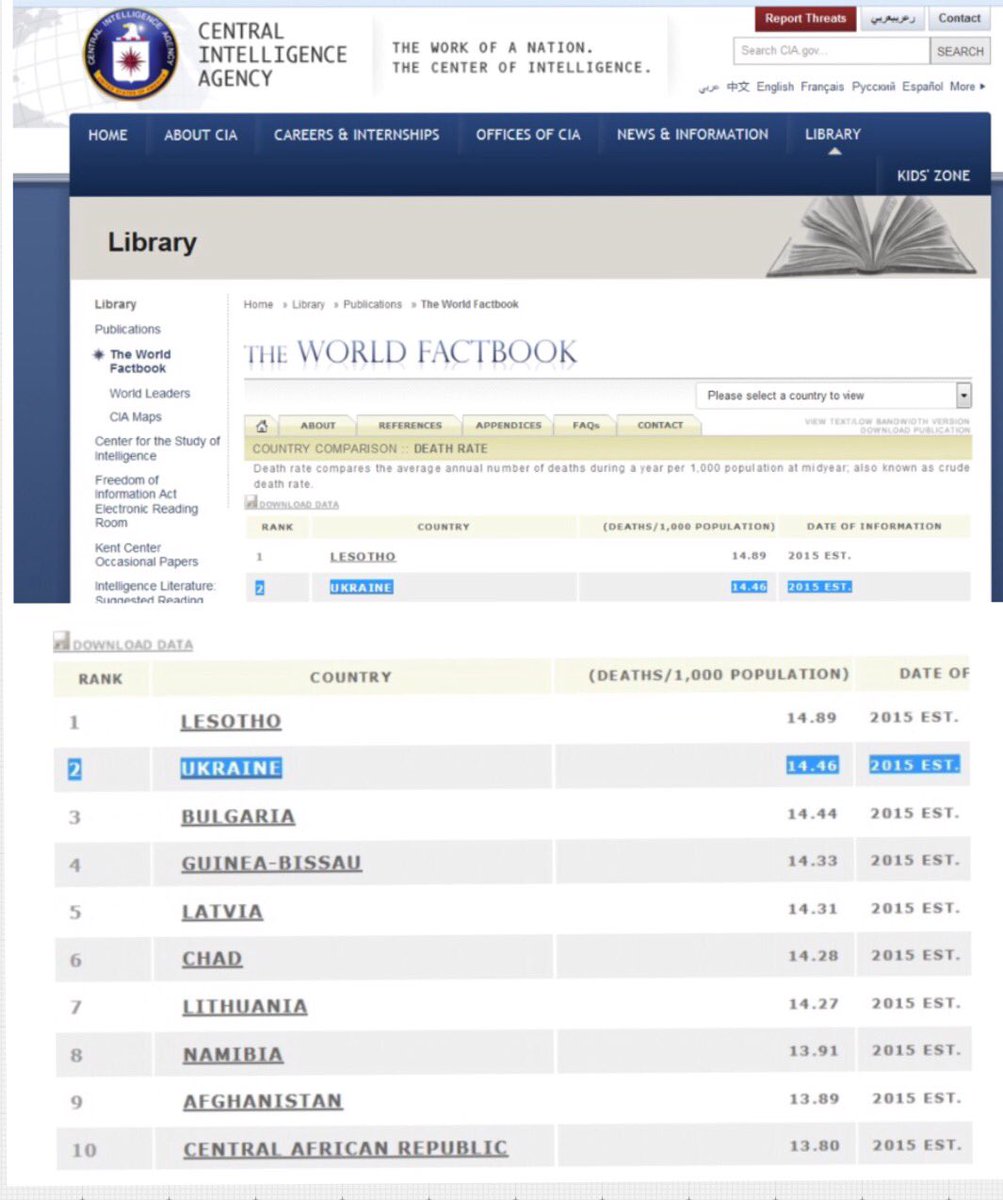Image resolution: width=1003 pixels, height=1200 pixels.
Task: Click Afghanistan's value 13.89
Action: [x=813, y=1098]
